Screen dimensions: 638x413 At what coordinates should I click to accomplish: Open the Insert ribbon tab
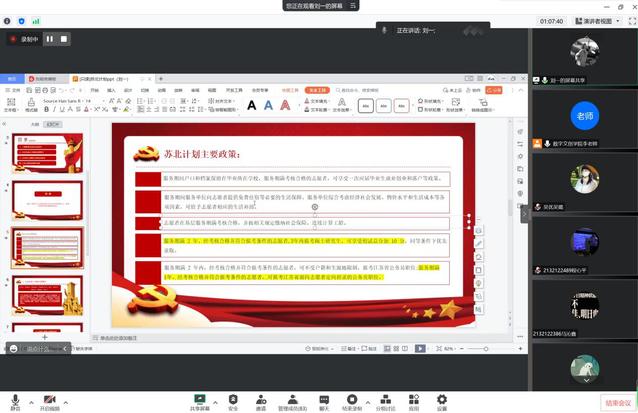point(112,90)
